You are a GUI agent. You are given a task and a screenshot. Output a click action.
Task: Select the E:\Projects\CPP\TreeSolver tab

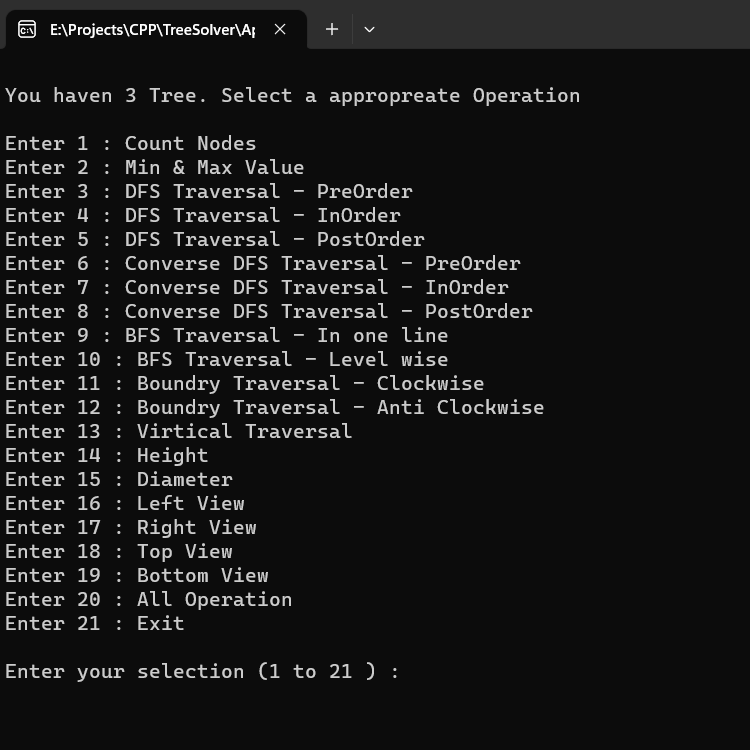tap(154, 30)
